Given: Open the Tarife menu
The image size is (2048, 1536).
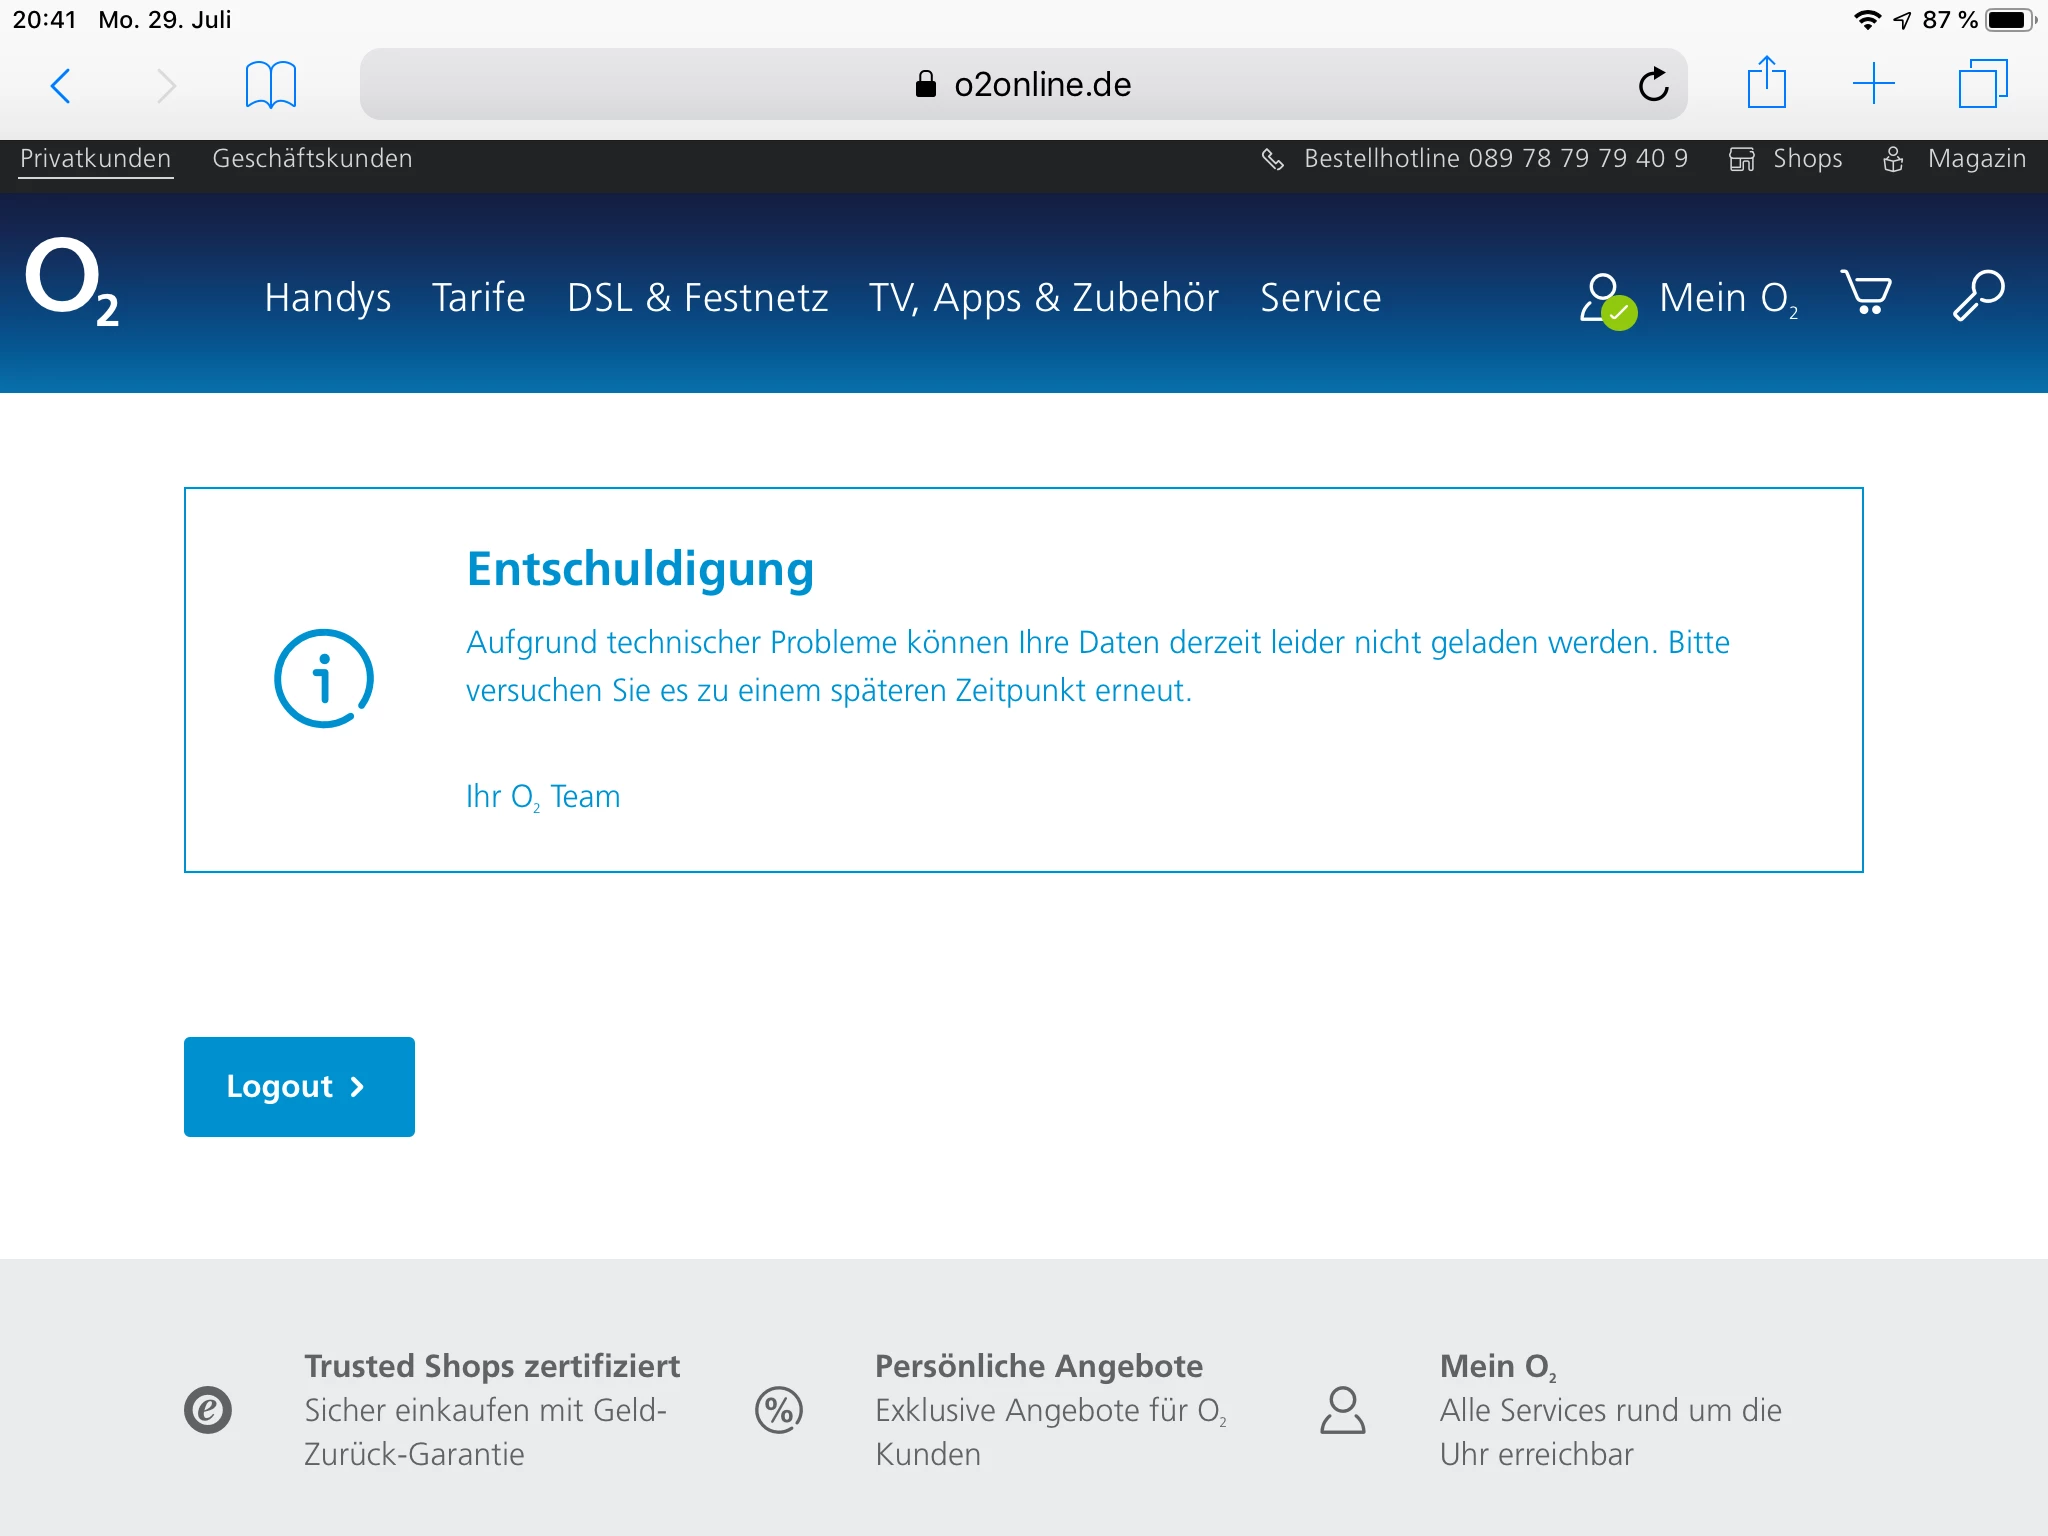Looking at the screenshot, I should (x=478, y=298).
